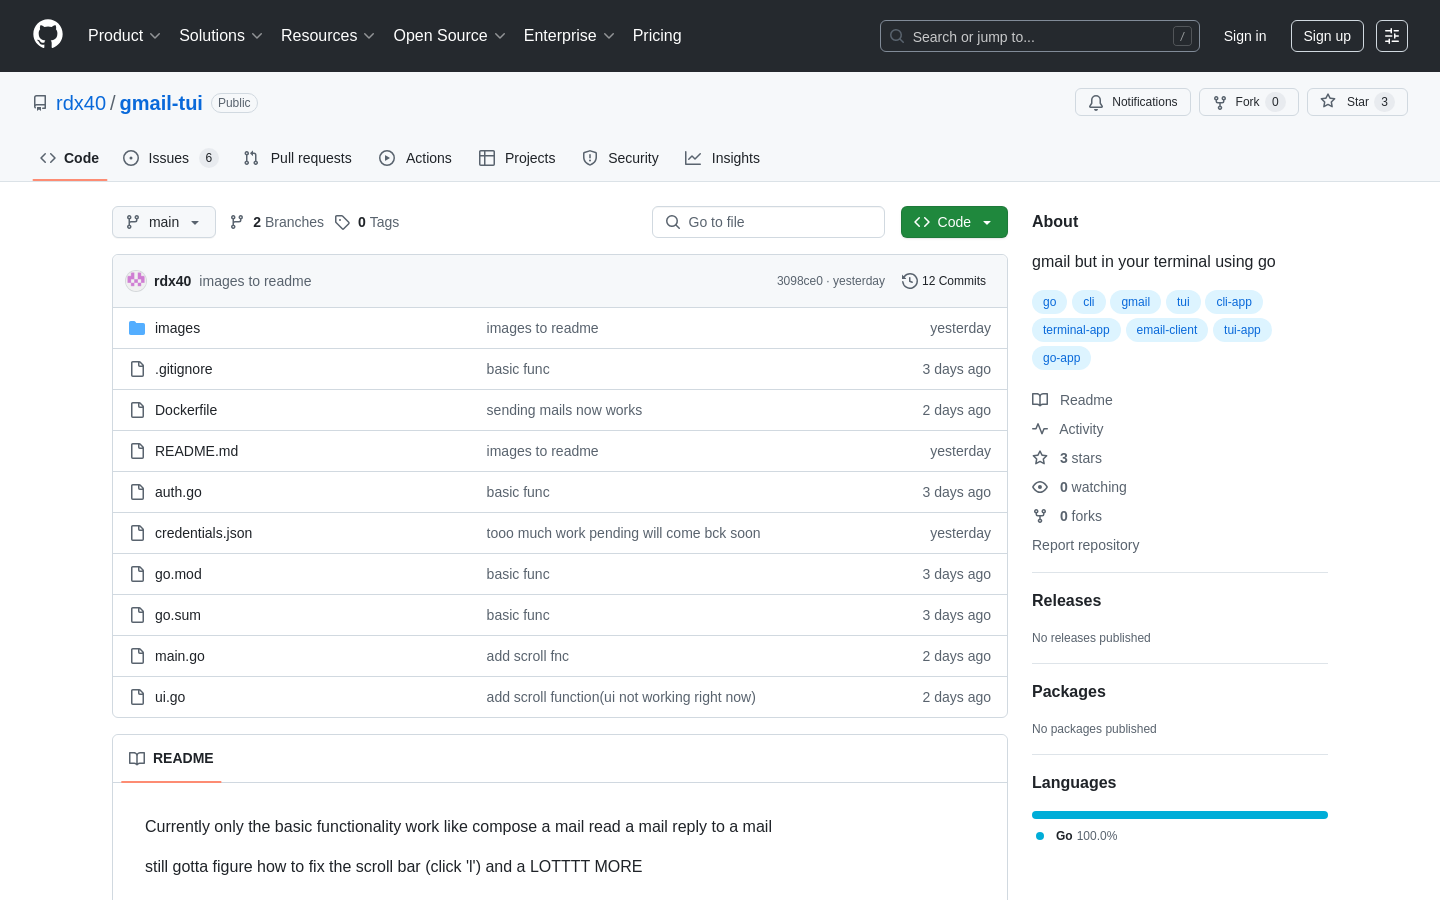Switch to the Pull requests tab
This screenshot has width=1440, height=900.
pyautogui.click(x=297, y=158)
